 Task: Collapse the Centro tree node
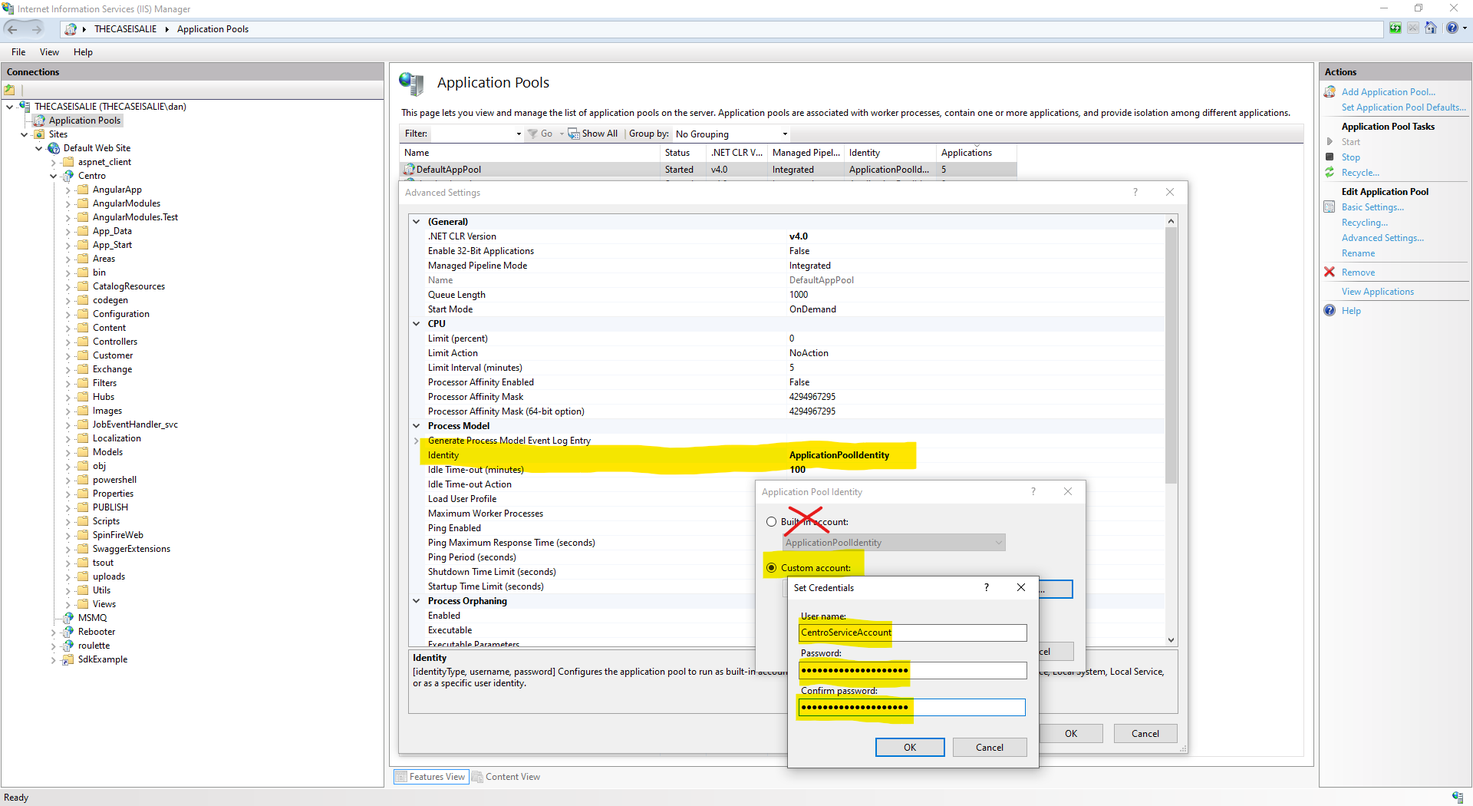tap(54, 176)
